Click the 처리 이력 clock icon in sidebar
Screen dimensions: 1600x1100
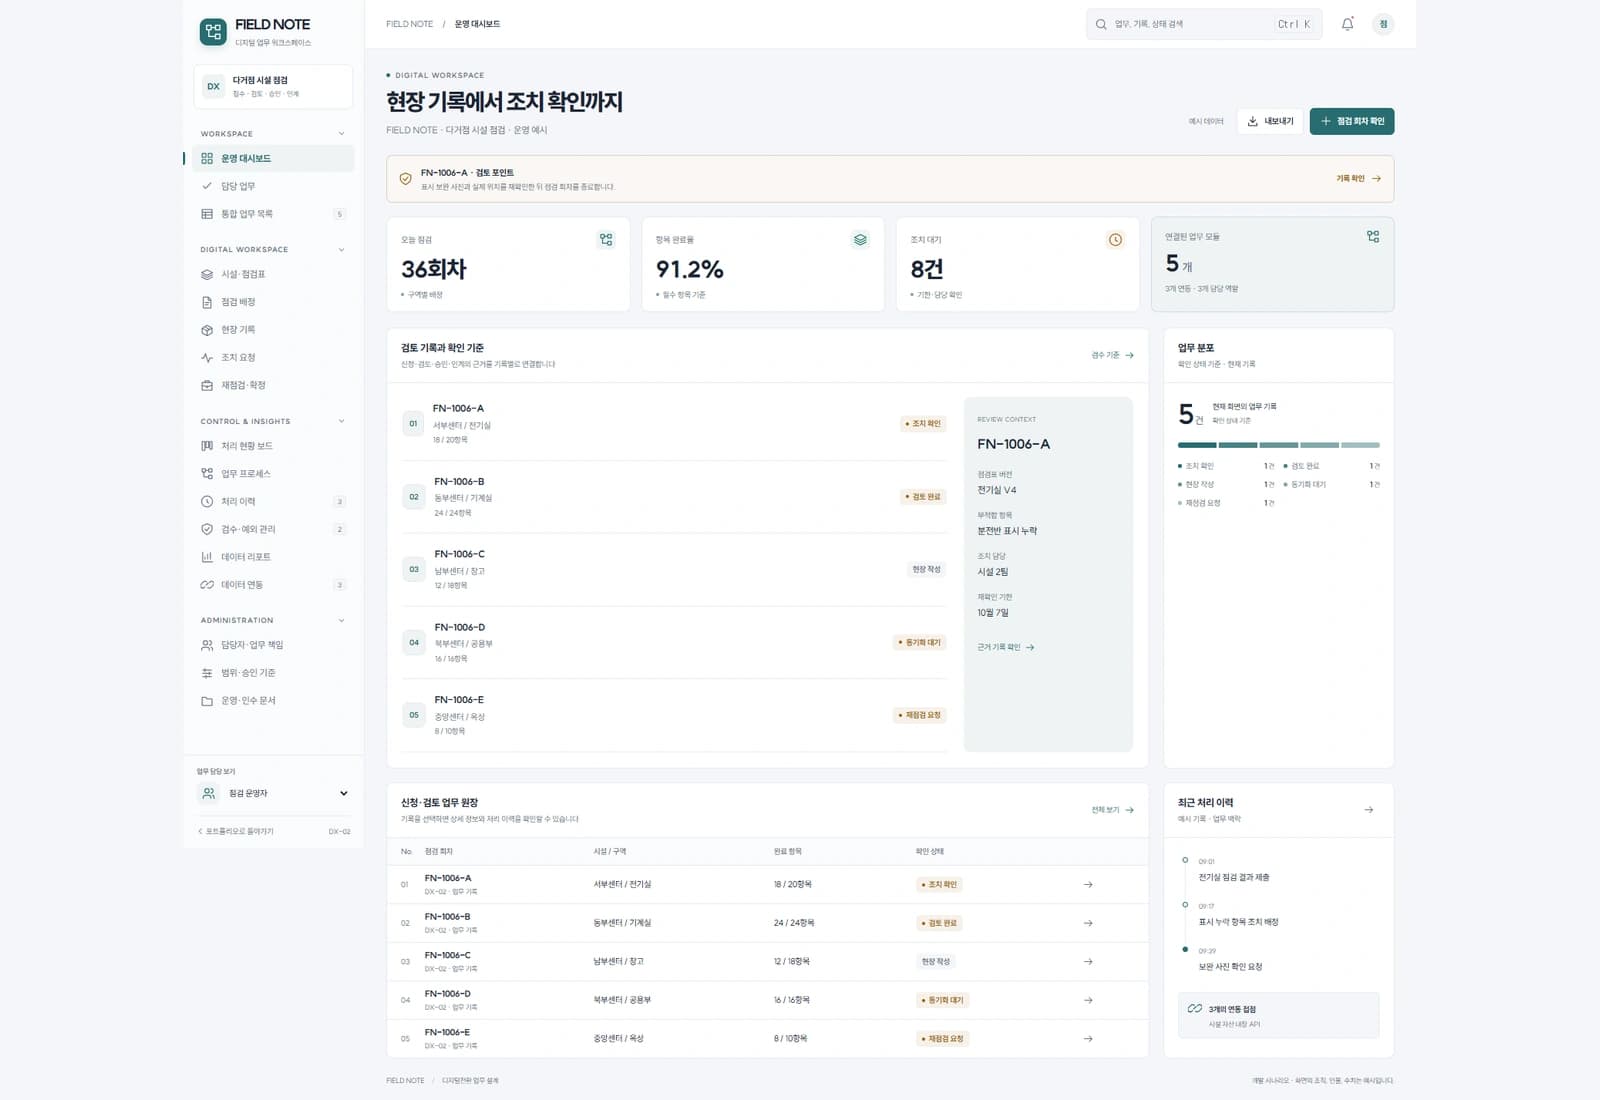207,501
